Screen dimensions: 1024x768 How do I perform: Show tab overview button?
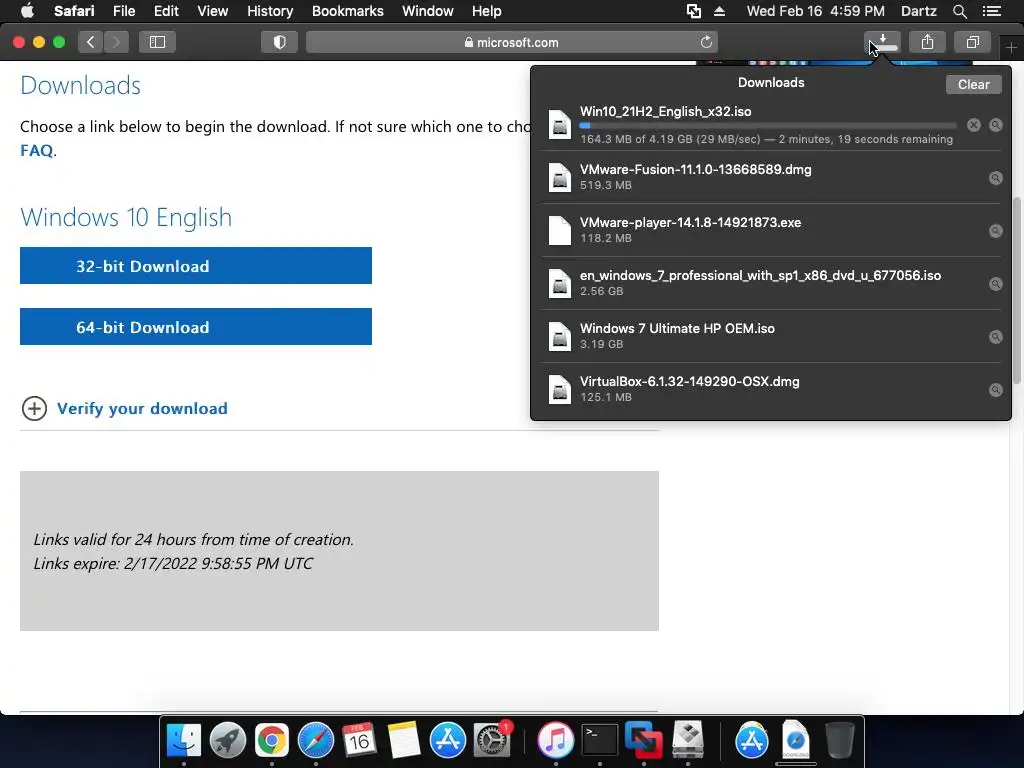(972, 42)
